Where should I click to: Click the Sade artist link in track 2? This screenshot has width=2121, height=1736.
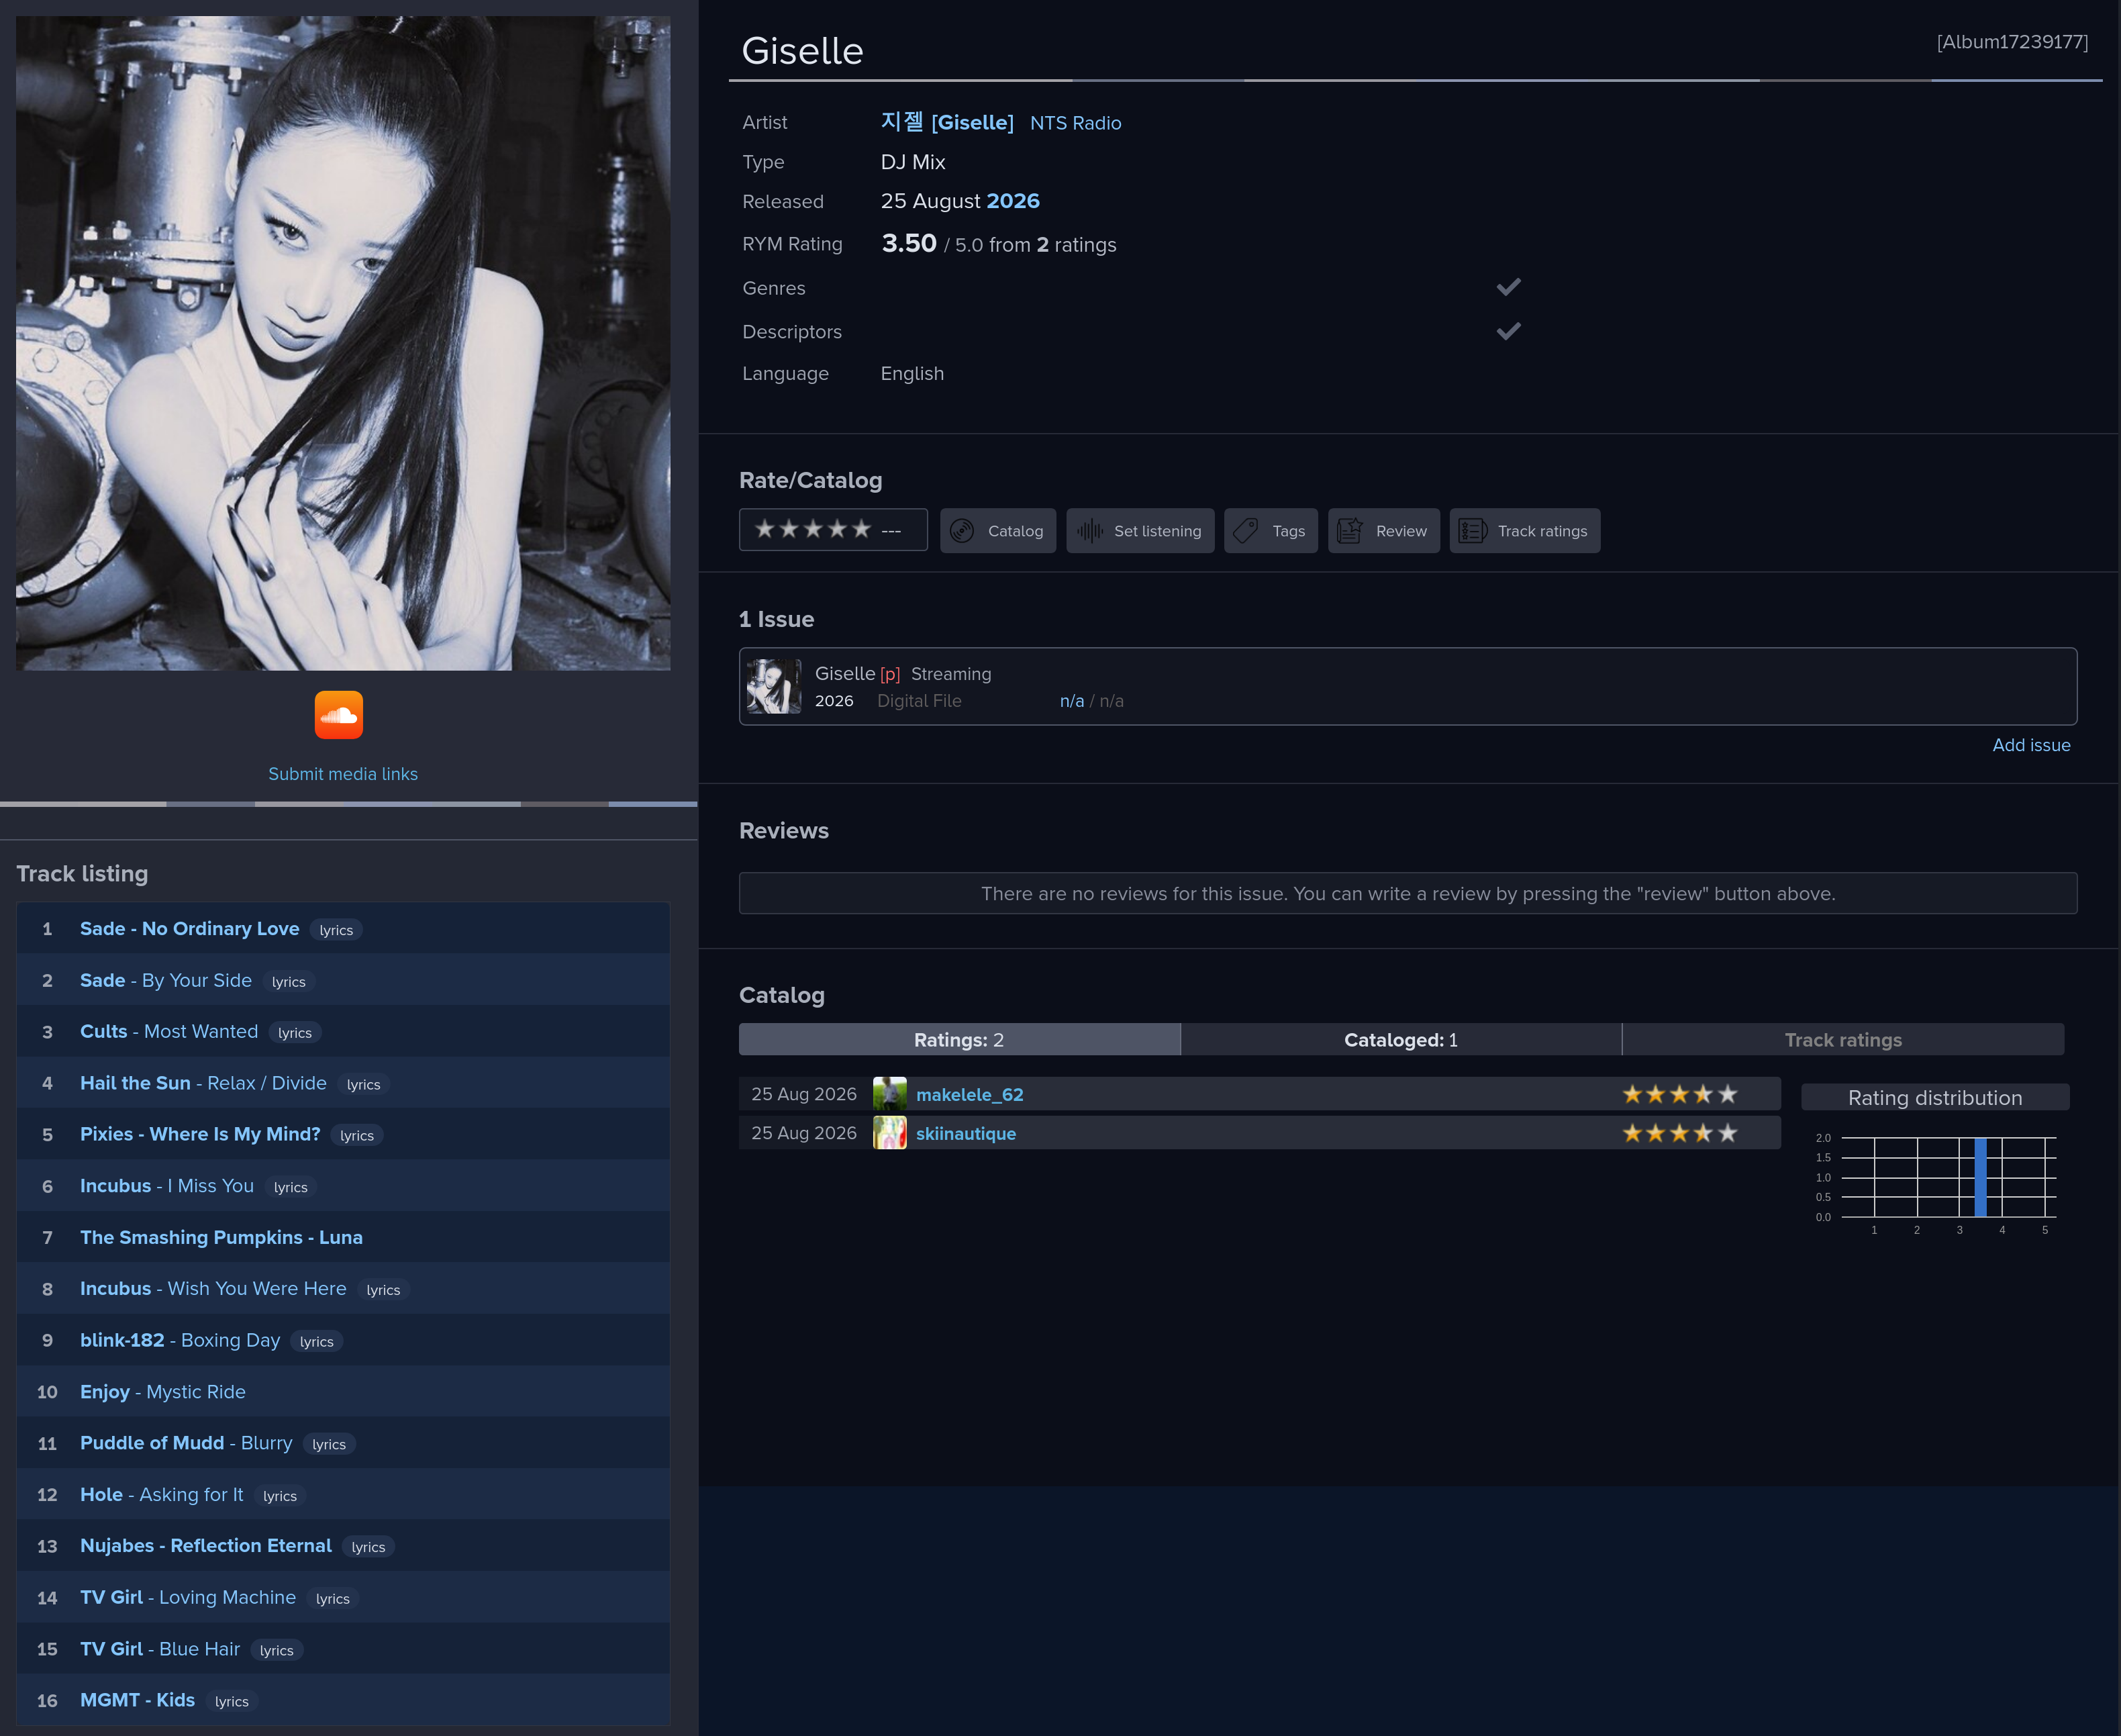(x=103, y=980)
